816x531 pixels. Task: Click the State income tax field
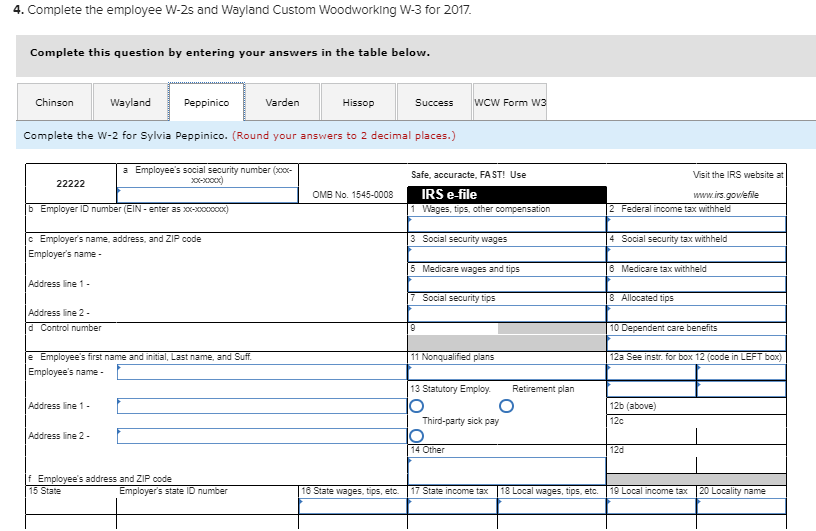click(452, 507)
